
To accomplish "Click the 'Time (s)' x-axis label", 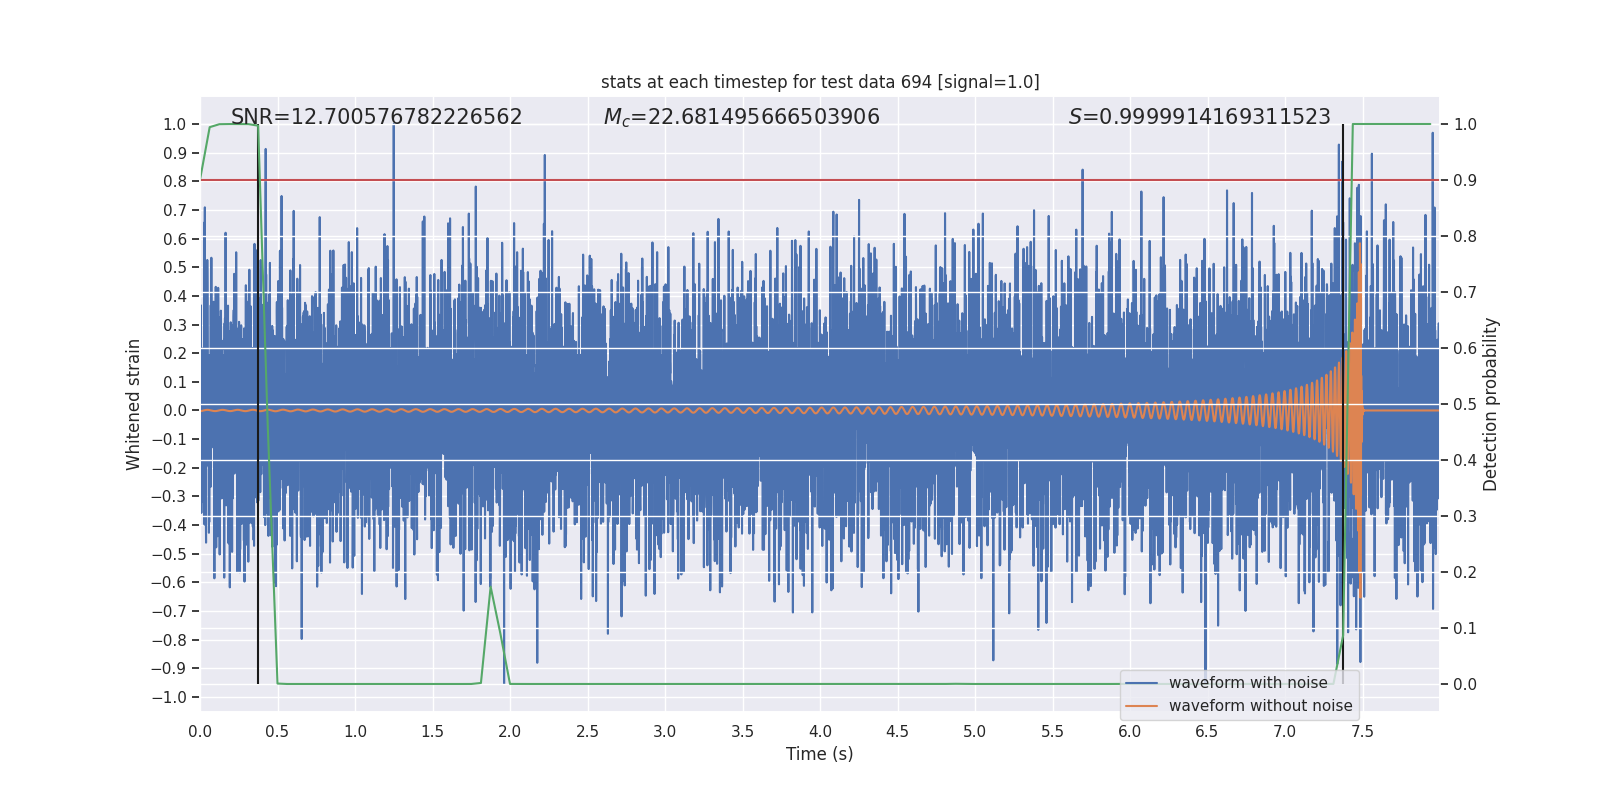I will point(819,754).
